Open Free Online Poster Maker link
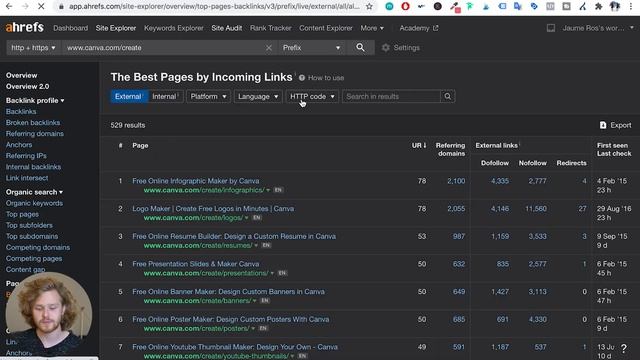Viewport: 640px width, 360px height. tap(231, 319)
